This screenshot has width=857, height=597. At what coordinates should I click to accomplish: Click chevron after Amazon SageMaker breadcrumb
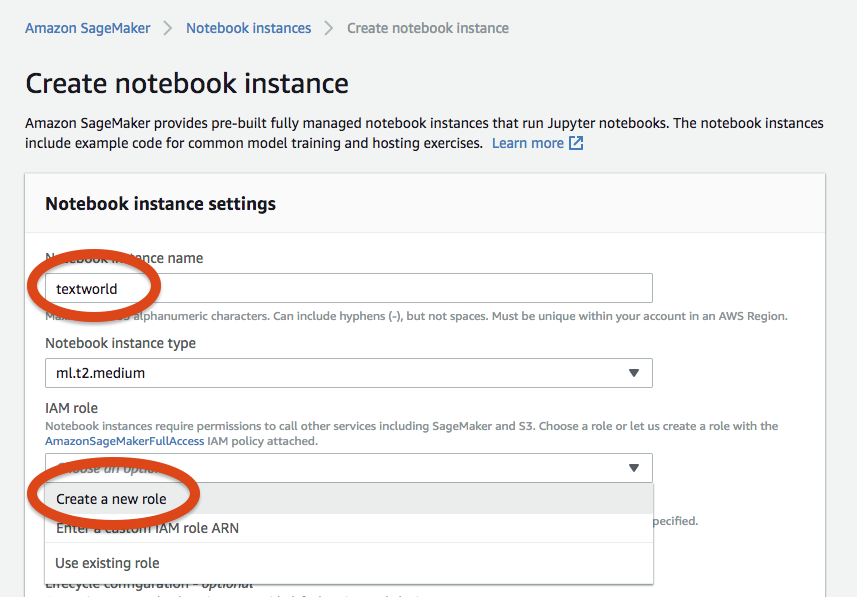pos(168,28)
